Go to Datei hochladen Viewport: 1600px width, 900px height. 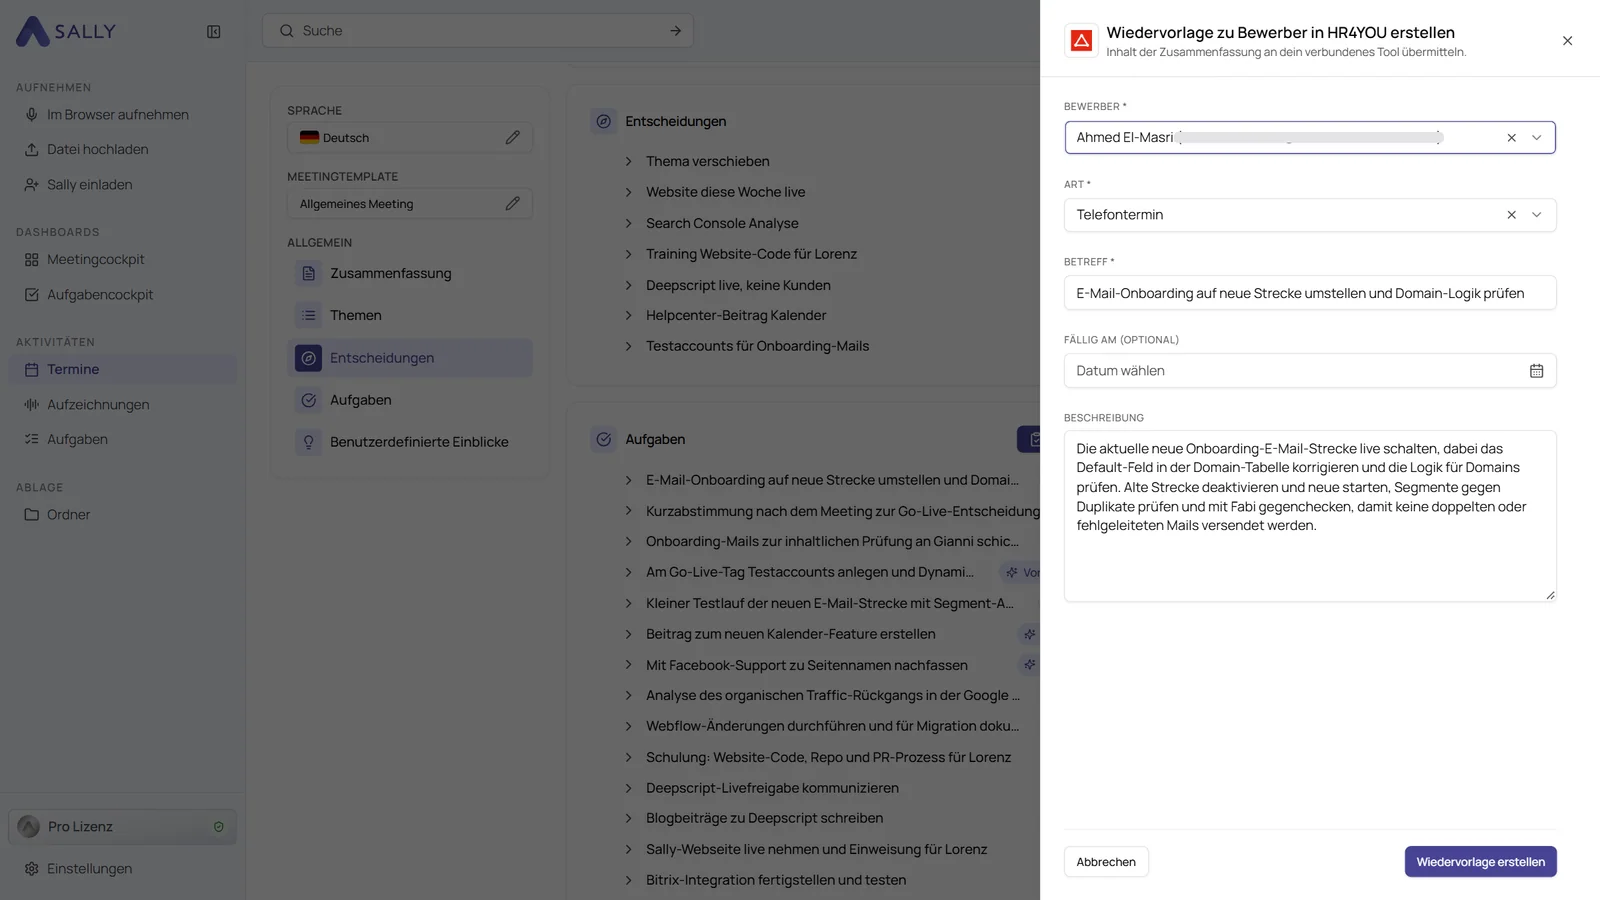point(97,150)
